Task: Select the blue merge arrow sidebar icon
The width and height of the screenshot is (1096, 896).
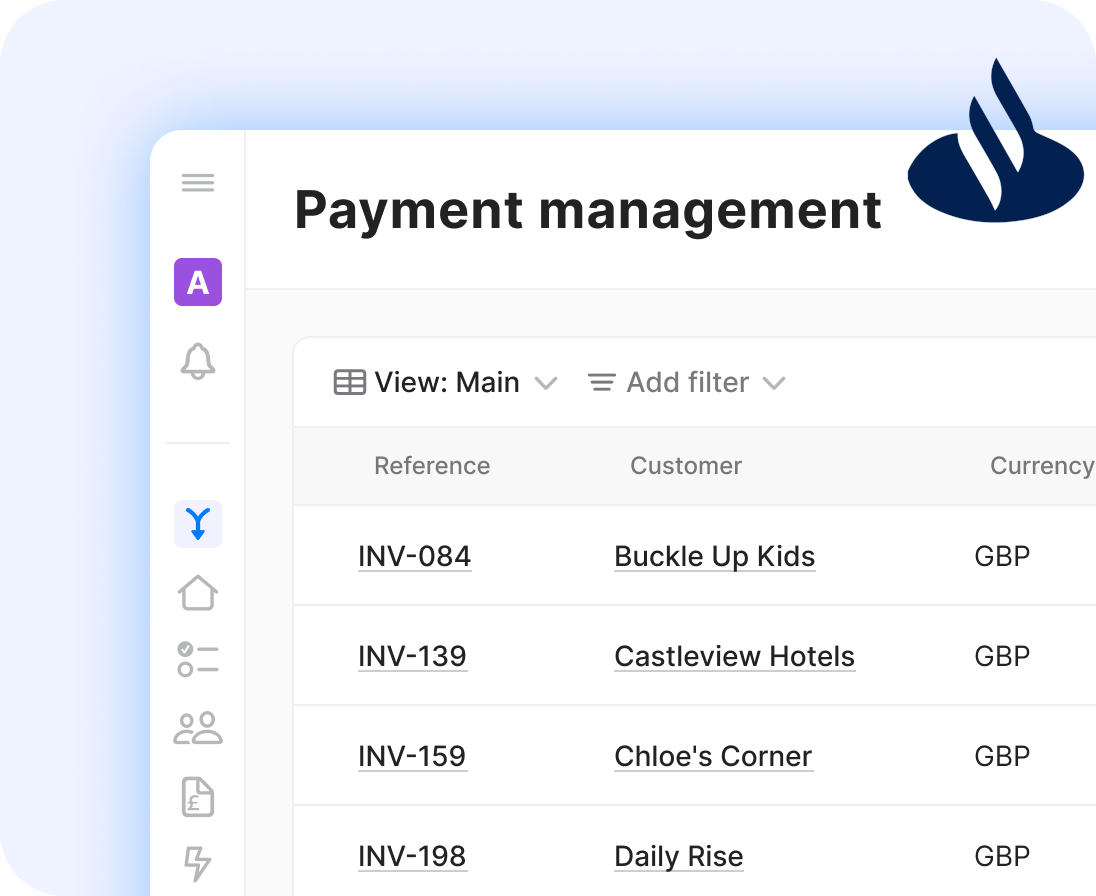Action: [198, 524]
